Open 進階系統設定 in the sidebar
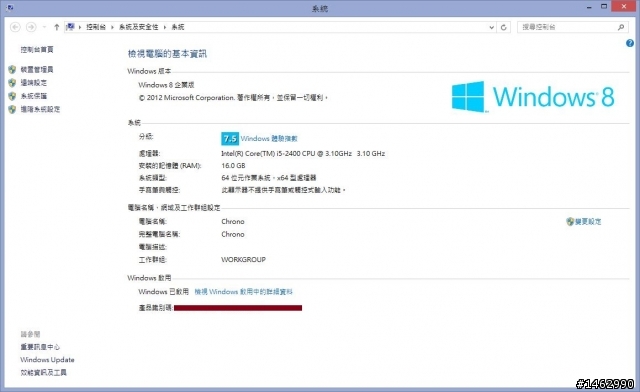This screenshot has width=640, height=392. (40, 109)
